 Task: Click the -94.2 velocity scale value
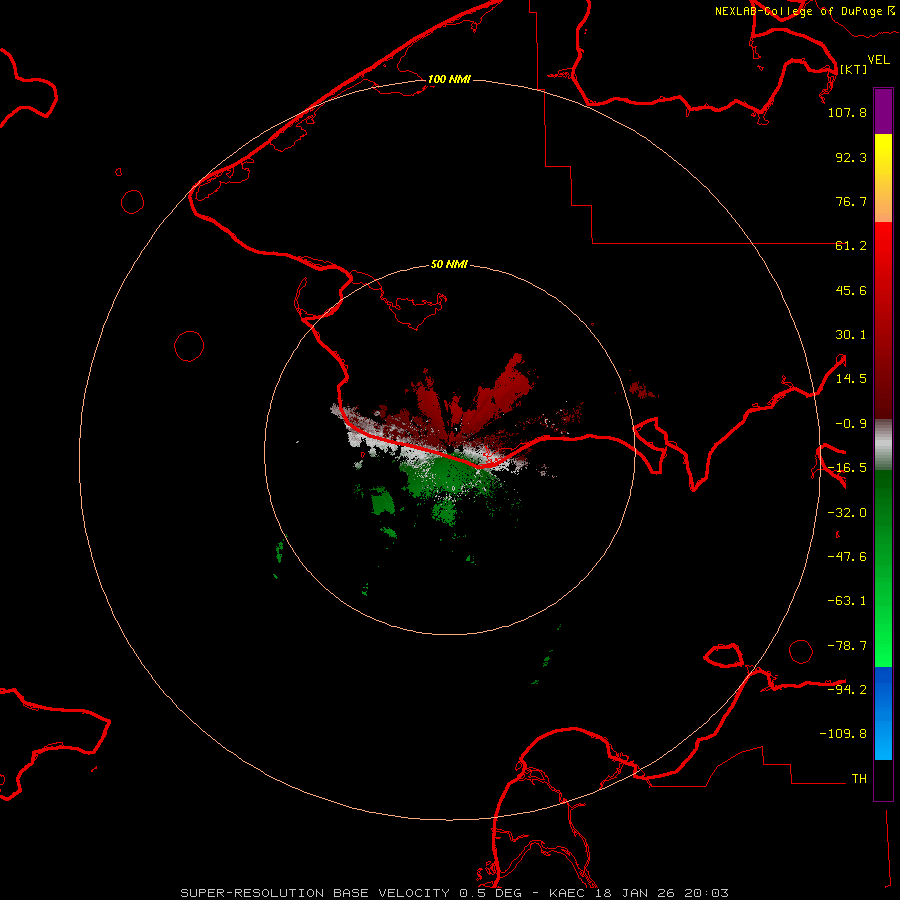tap(847, 689)
